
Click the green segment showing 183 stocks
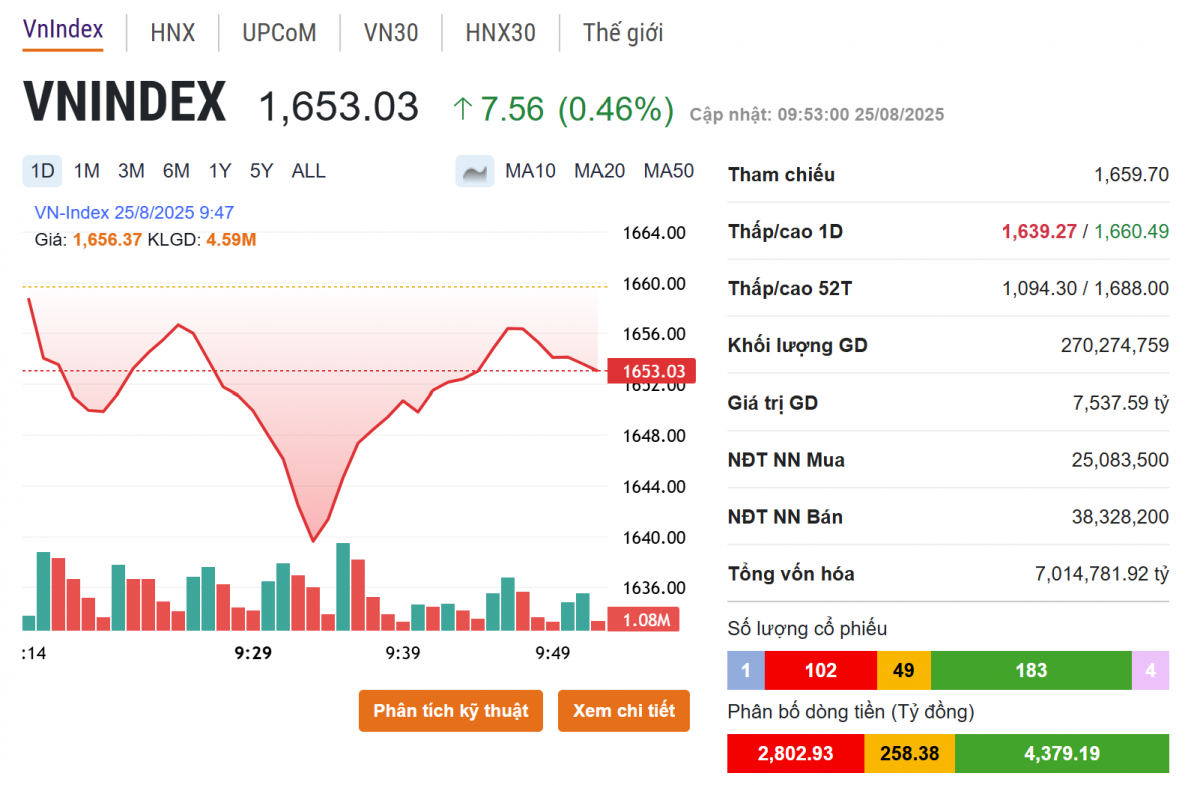coord(1031,670)
